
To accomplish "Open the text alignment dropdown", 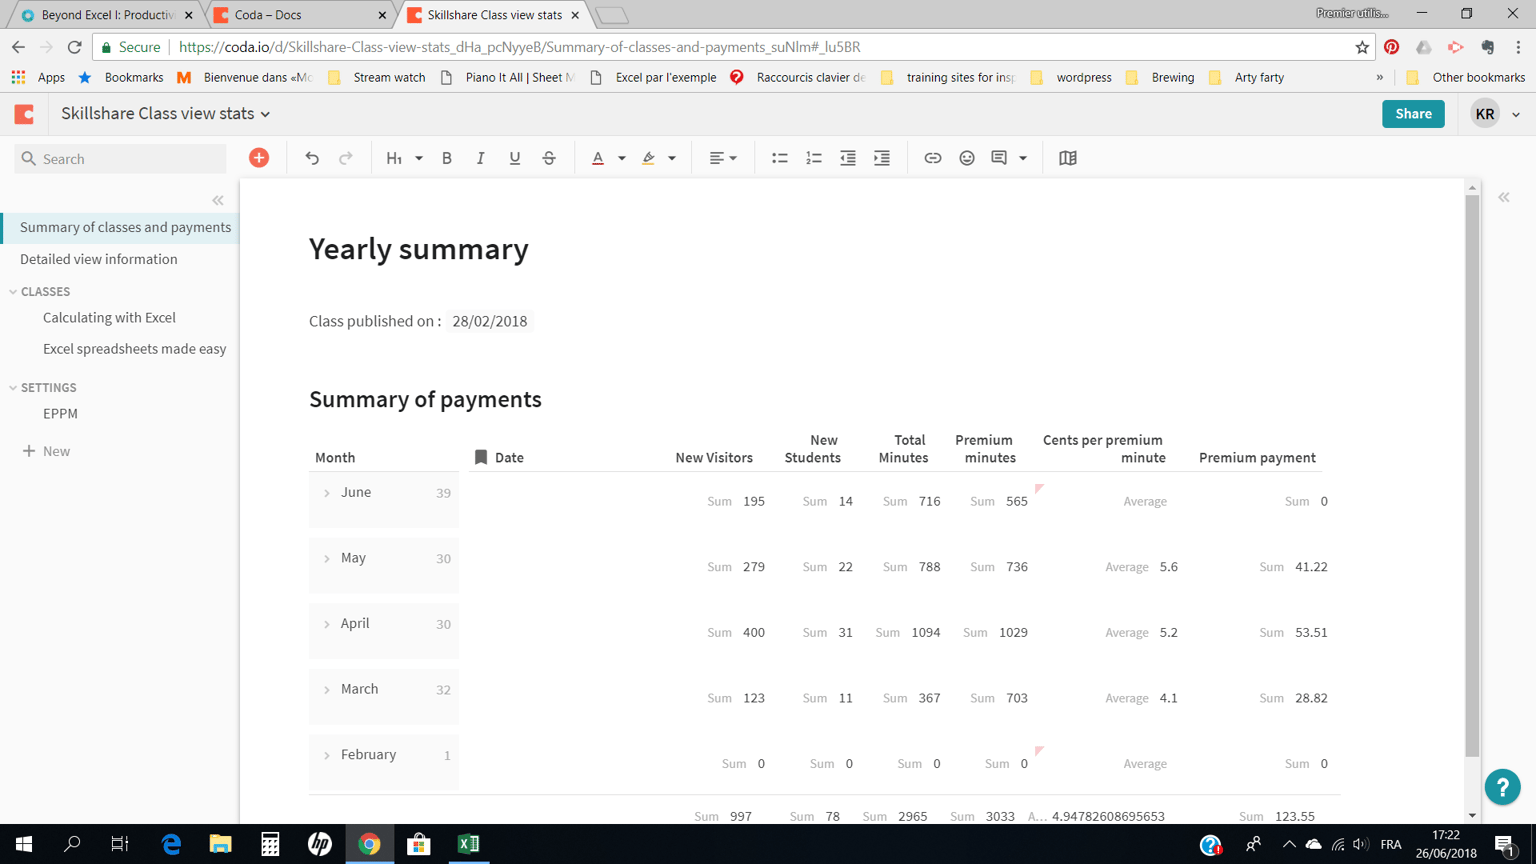I will 723,158.
